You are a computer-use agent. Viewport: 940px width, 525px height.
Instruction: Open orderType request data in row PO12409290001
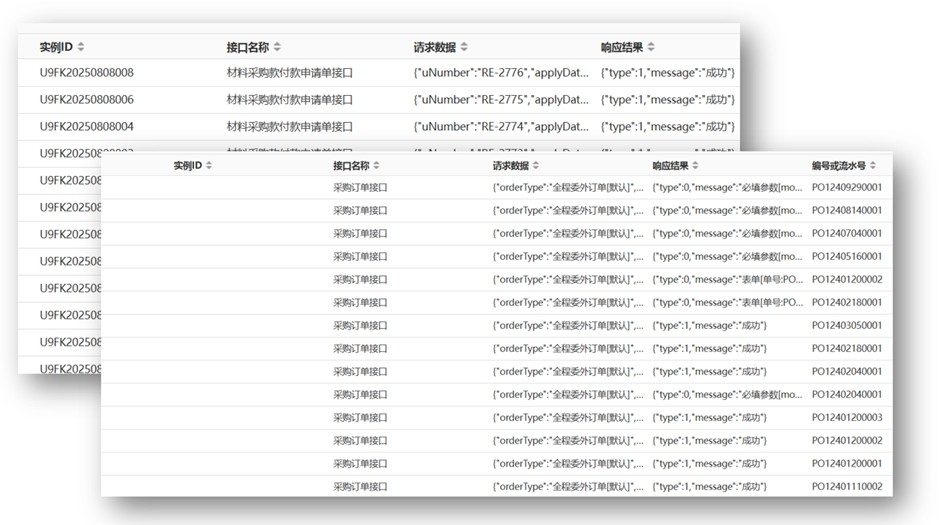[568, 188]
